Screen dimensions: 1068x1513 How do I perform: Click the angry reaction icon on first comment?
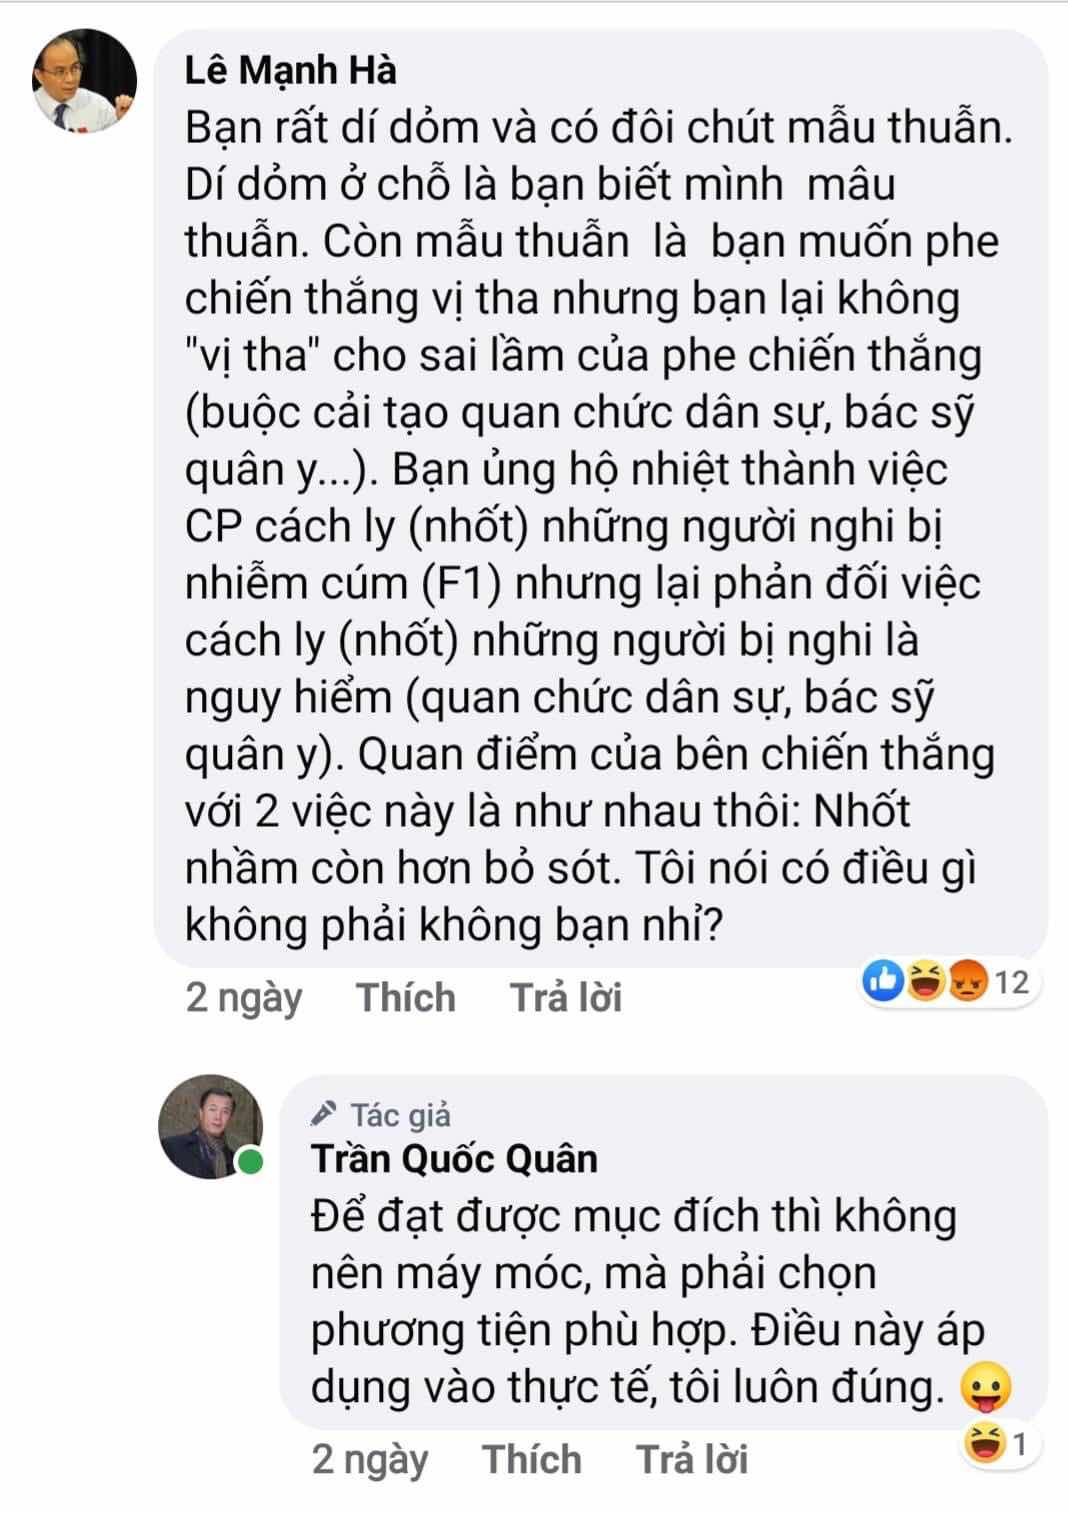coord(966,981)
